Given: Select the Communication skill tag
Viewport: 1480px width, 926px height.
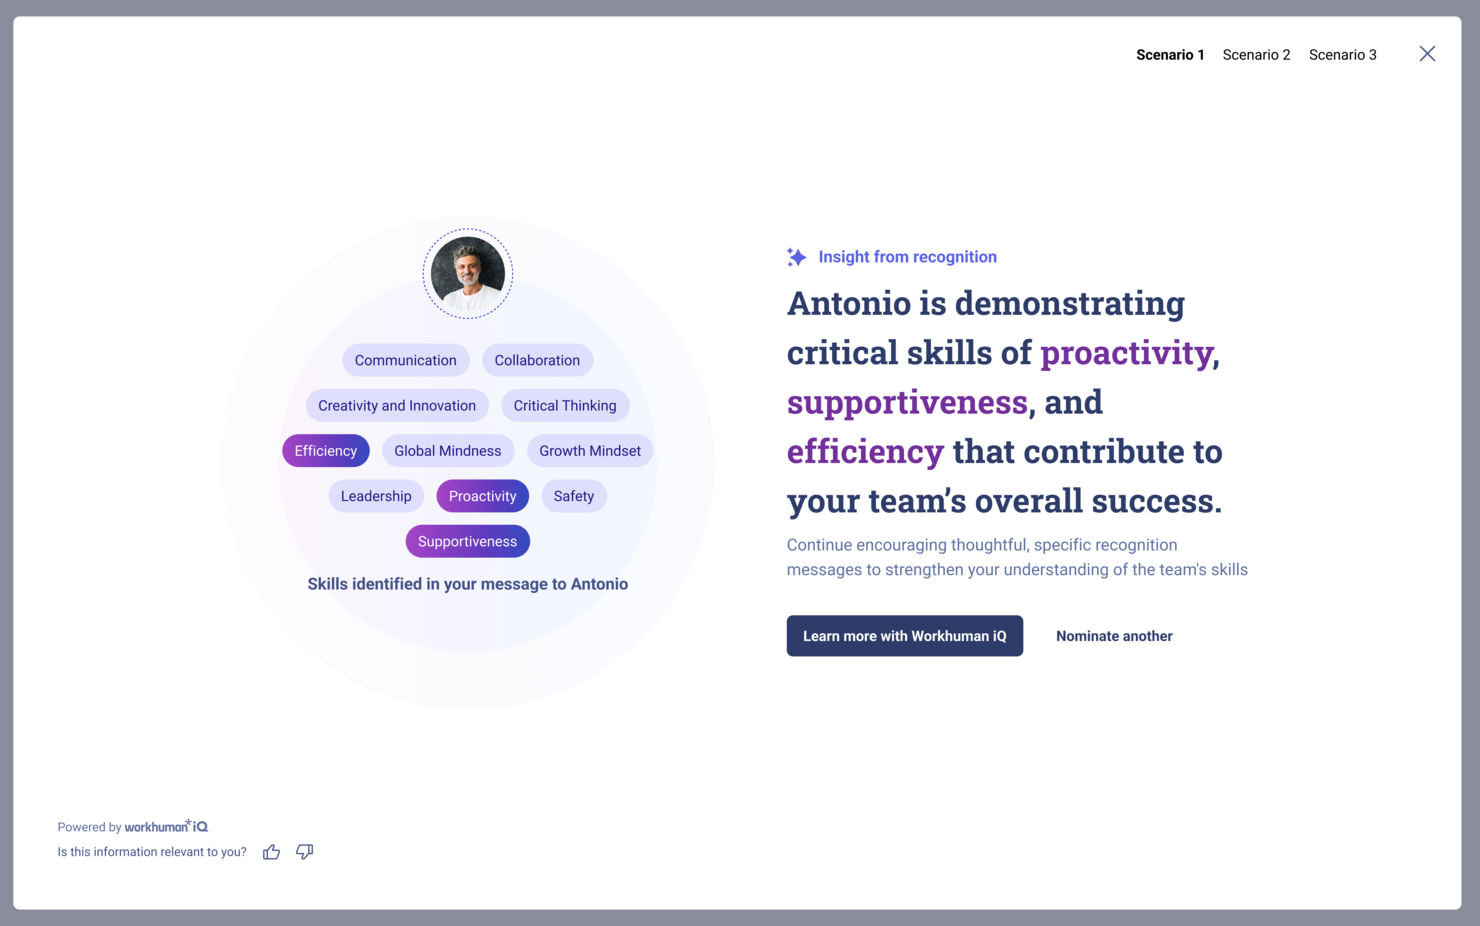Looking at the screenshot, I should tap(405, 360).
